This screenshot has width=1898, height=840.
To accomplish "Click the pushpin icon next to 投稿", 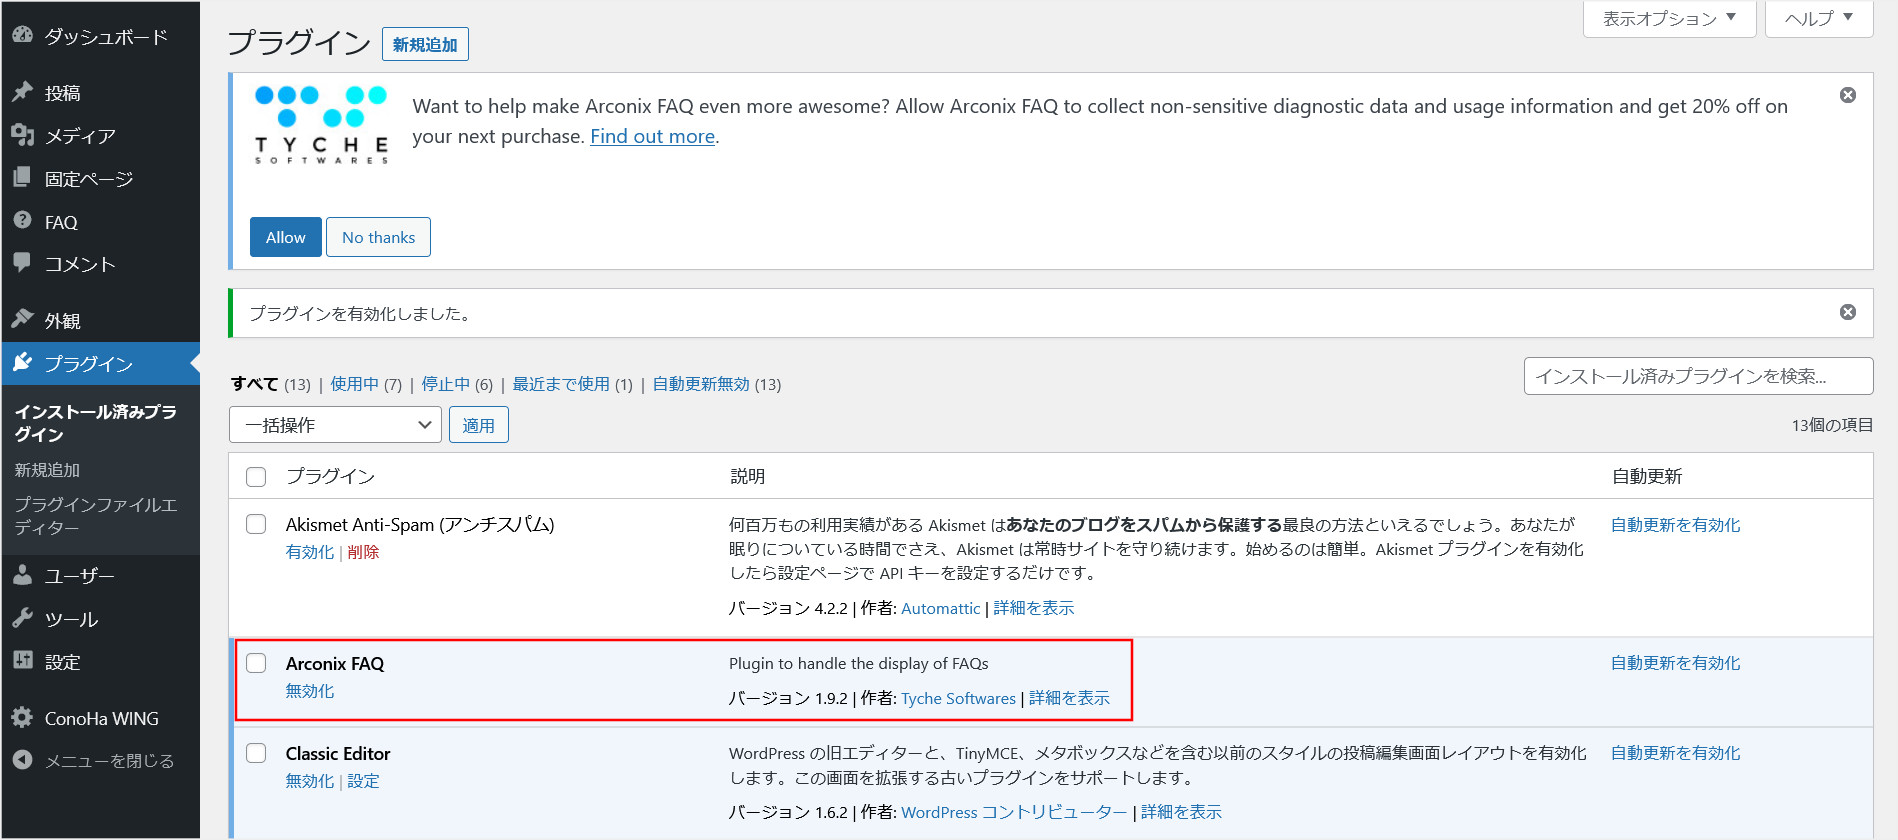I will click(22, 92).
